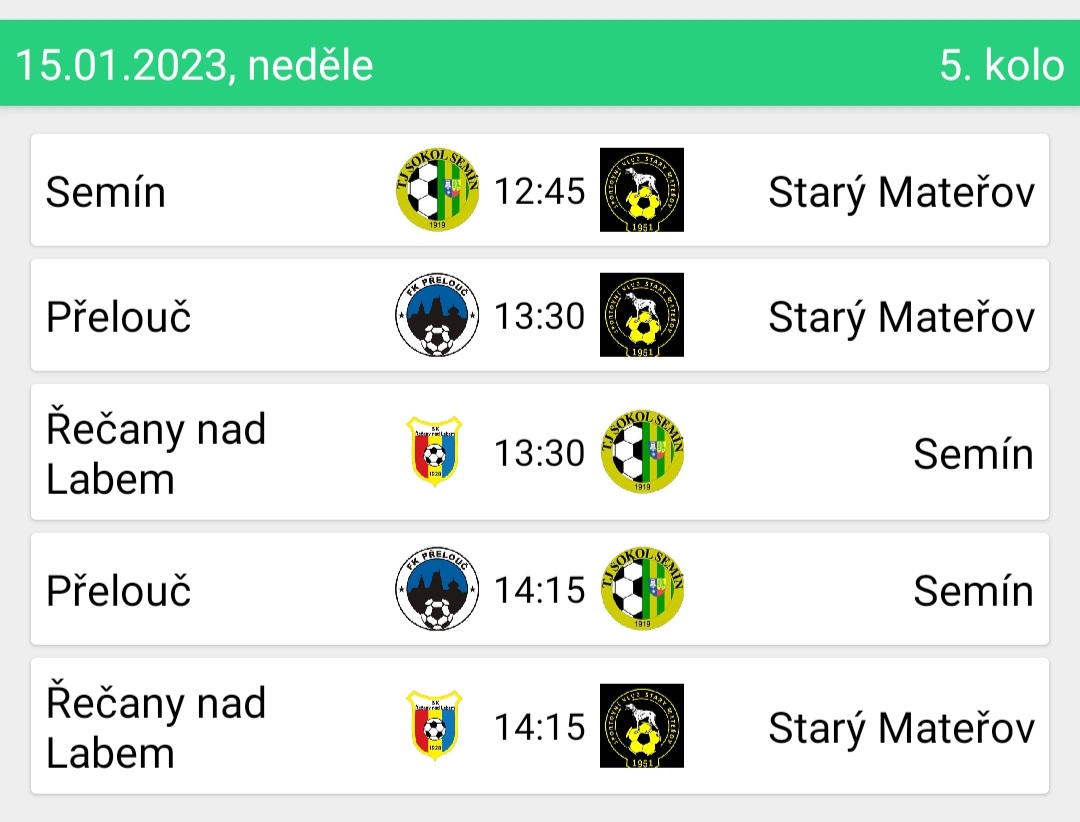Image resolution: width=1080 pixels, height=822 pixels.
Task: Click the Semín logo in the 12:45 match
Action: (x=437, y=189)
